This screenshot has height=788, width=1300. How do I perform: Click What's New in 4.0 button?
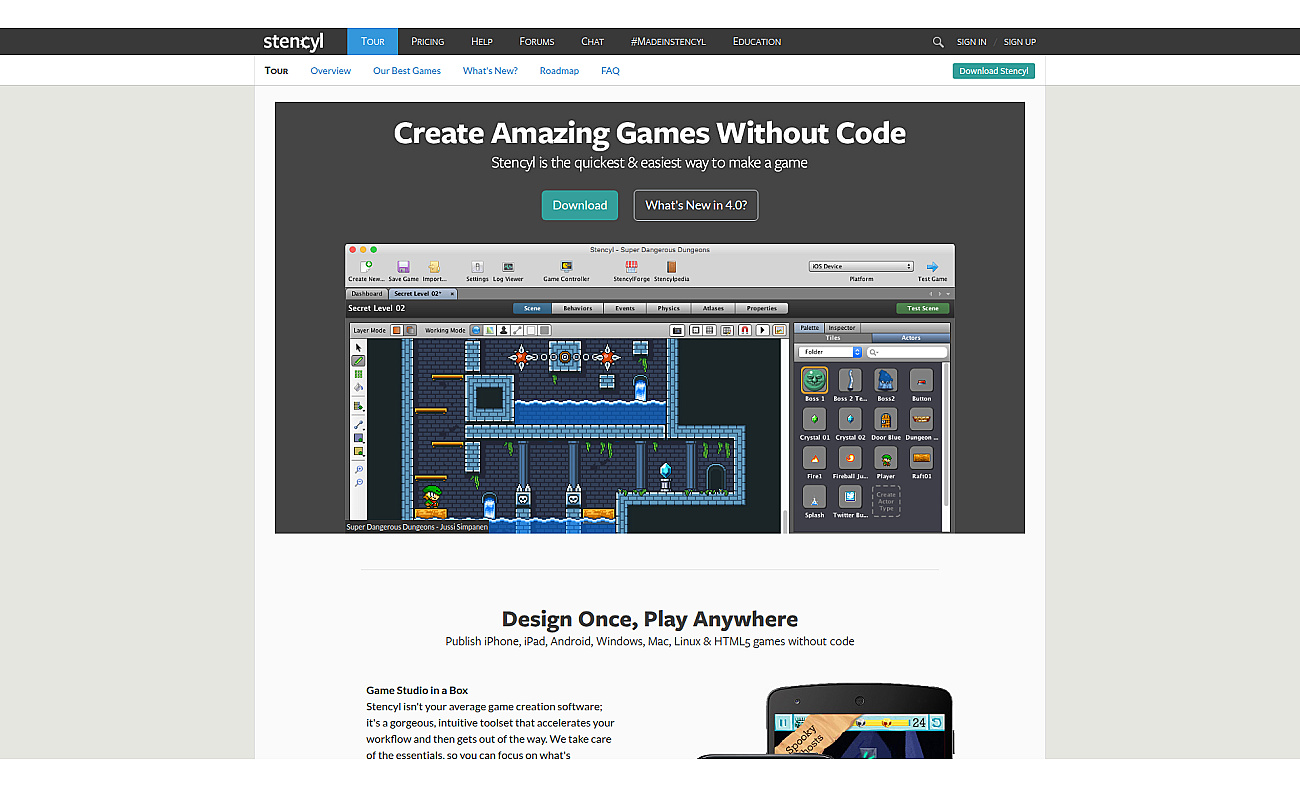click(x=696, y=205)
